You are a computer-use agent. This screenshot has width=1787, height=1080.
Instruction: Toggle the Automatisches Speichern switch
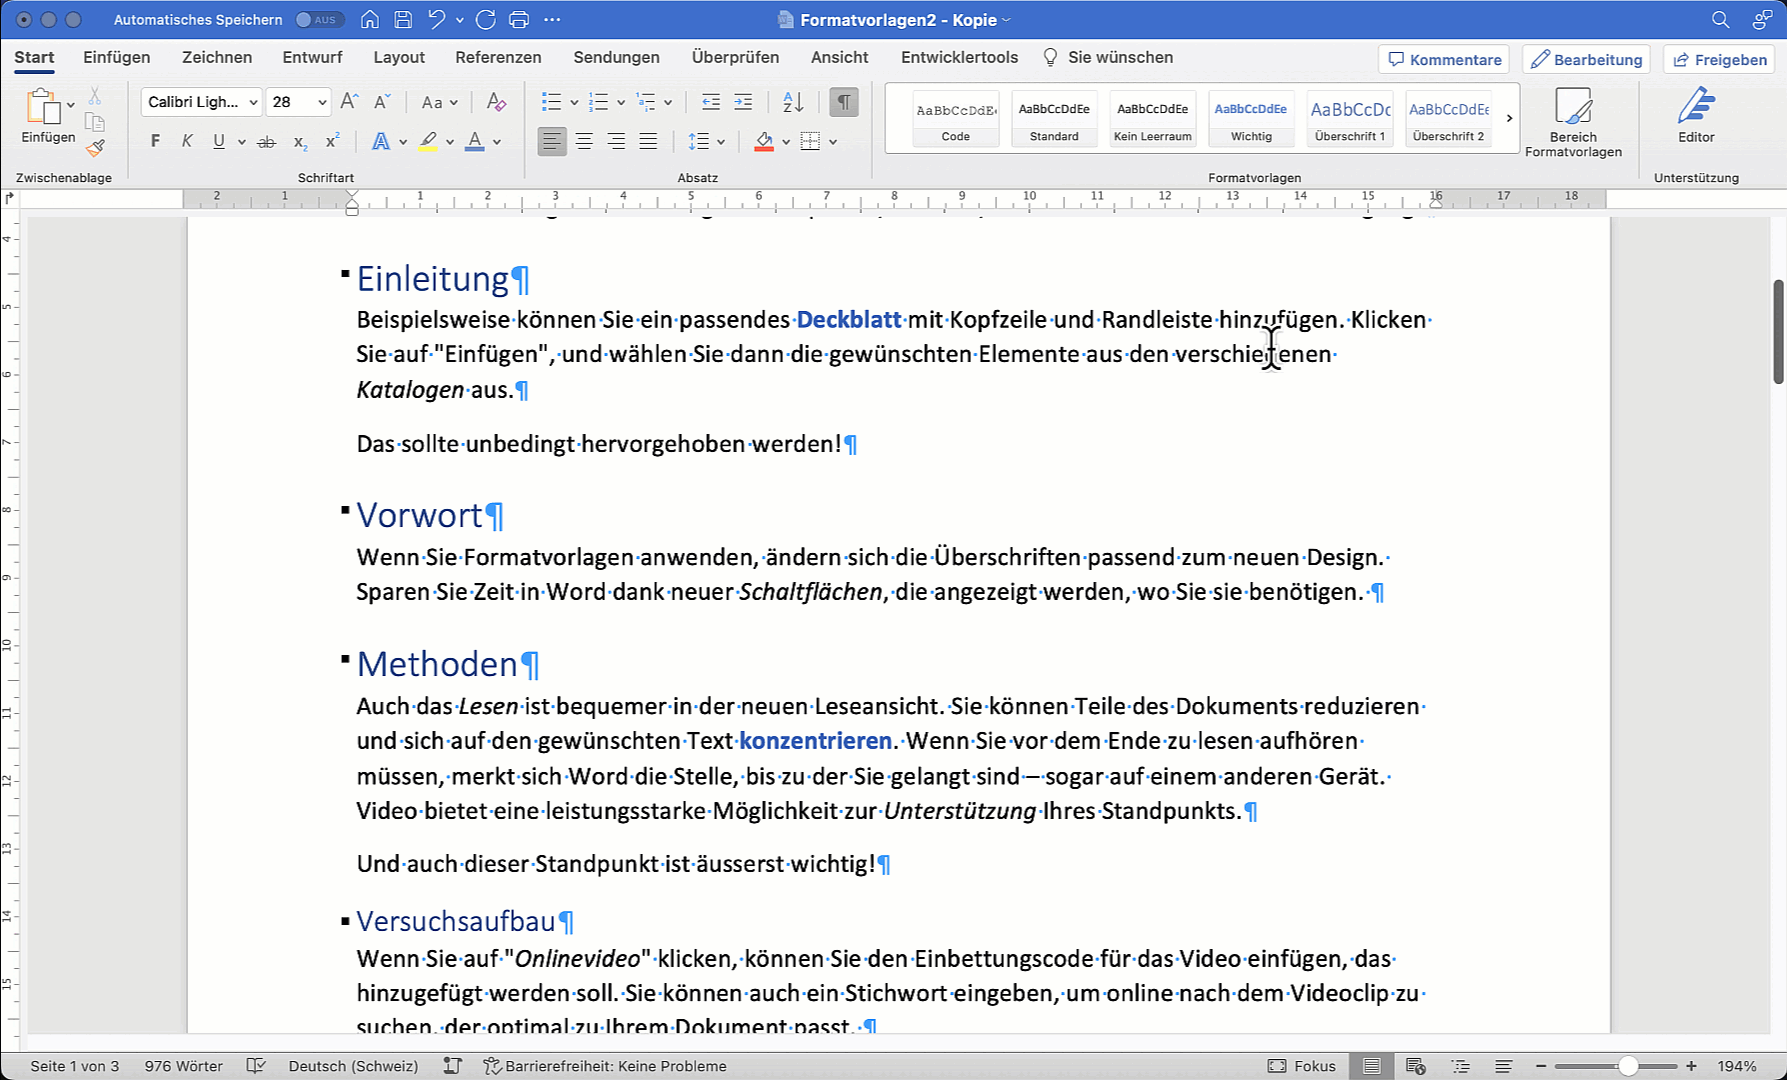319,20
